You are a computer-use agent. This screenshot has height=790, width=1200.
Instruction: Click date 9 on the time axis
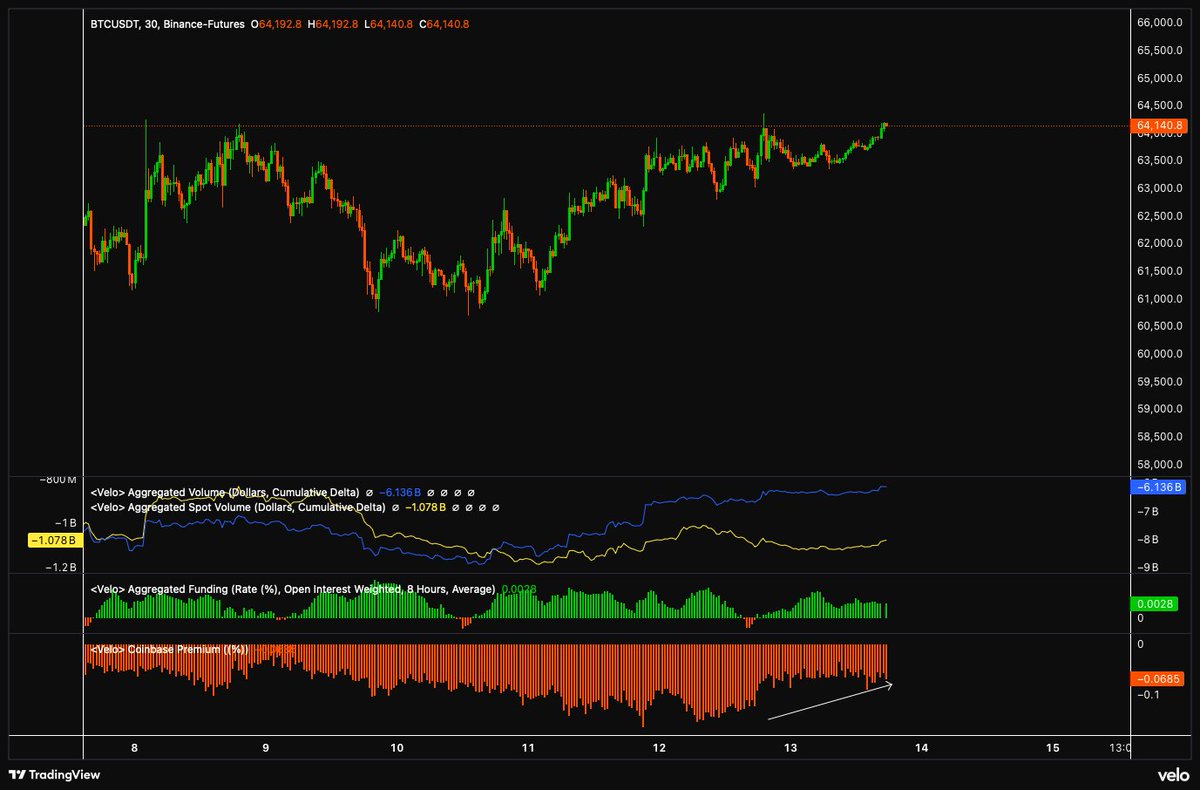265,747
